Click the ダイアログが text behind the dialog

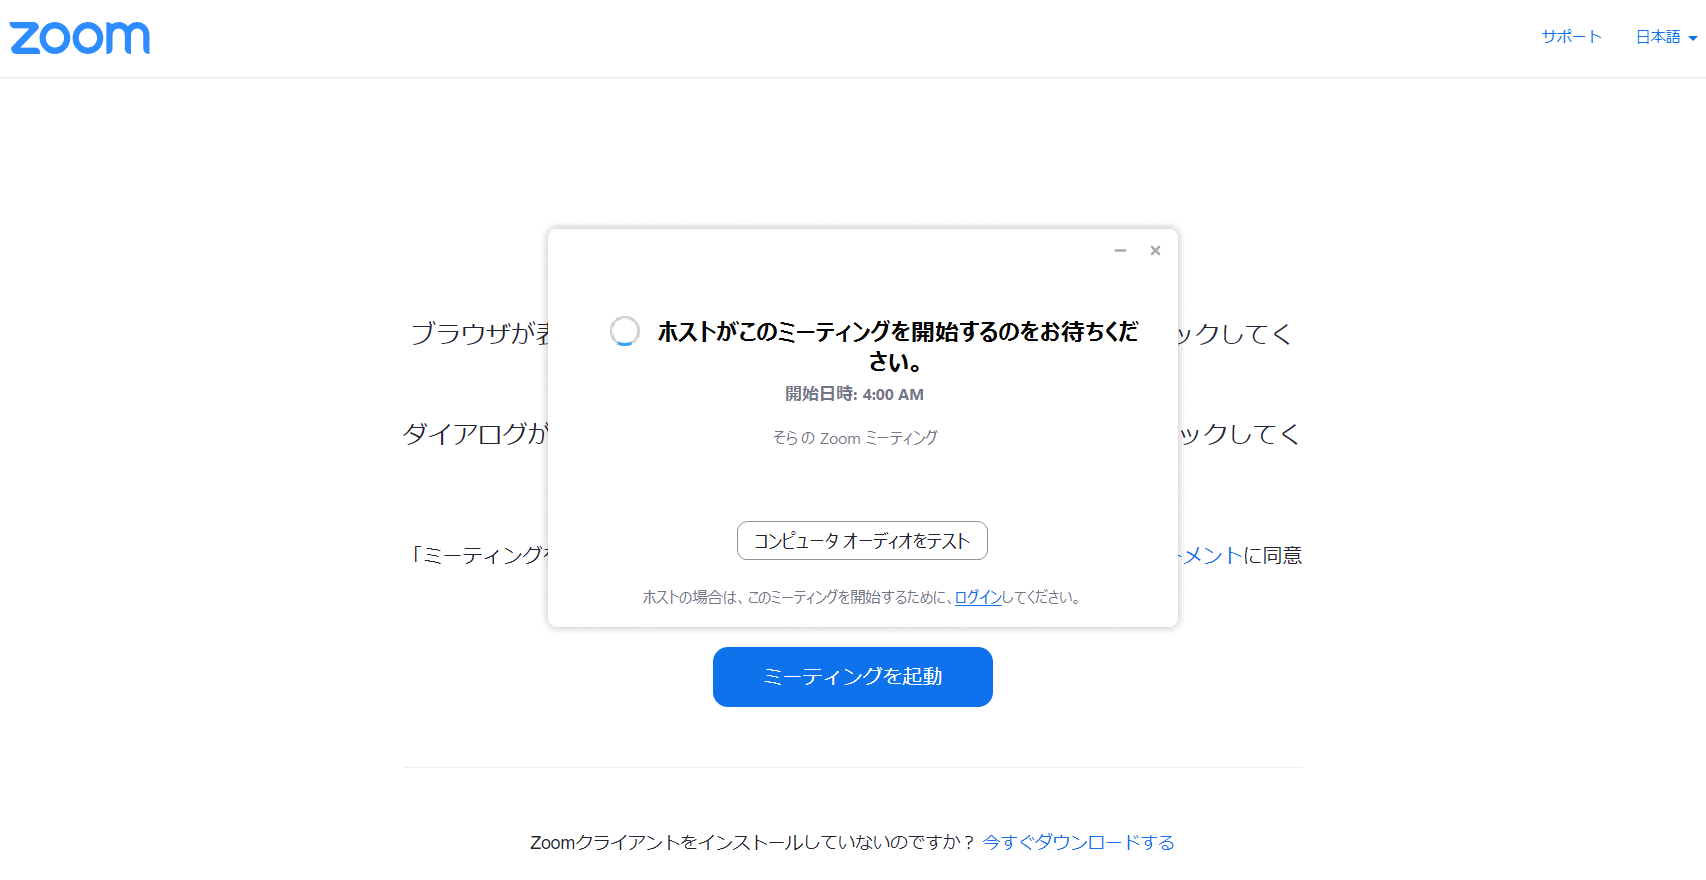pyautogui.click(x=474, y=434)
